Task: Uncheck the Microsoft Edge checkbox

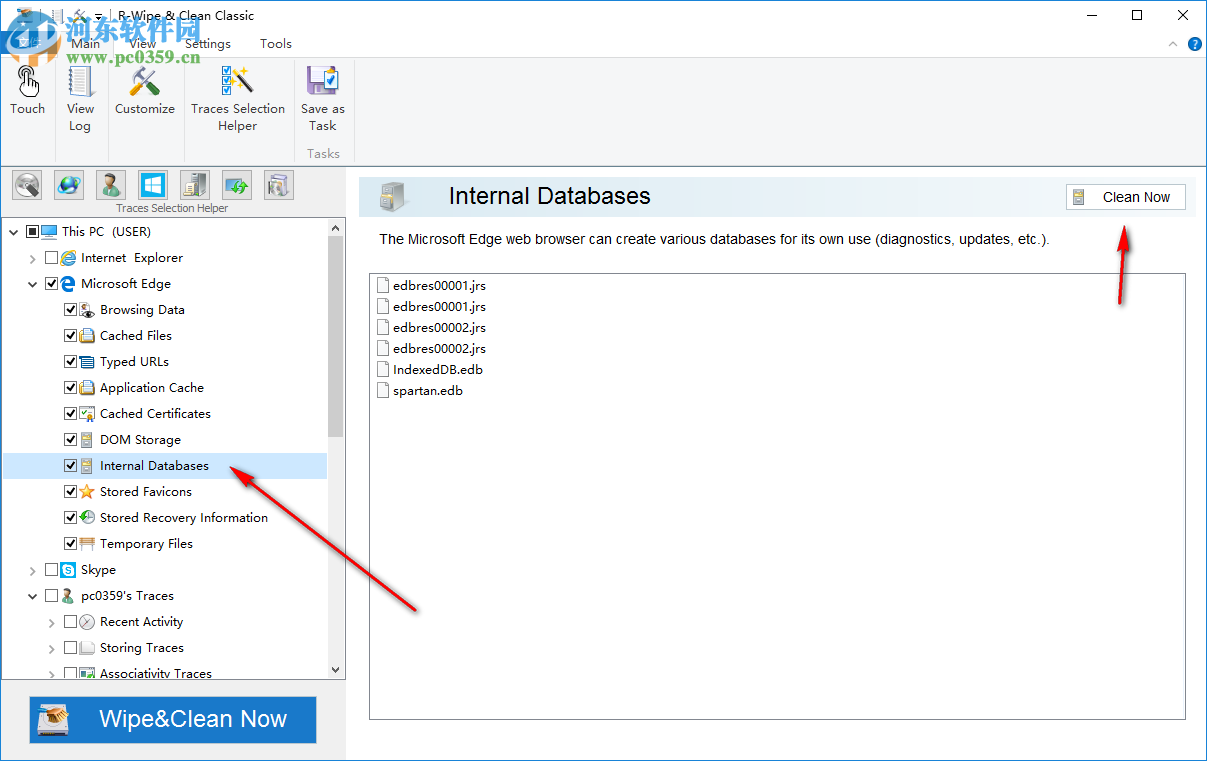Action: coord(52,284)
